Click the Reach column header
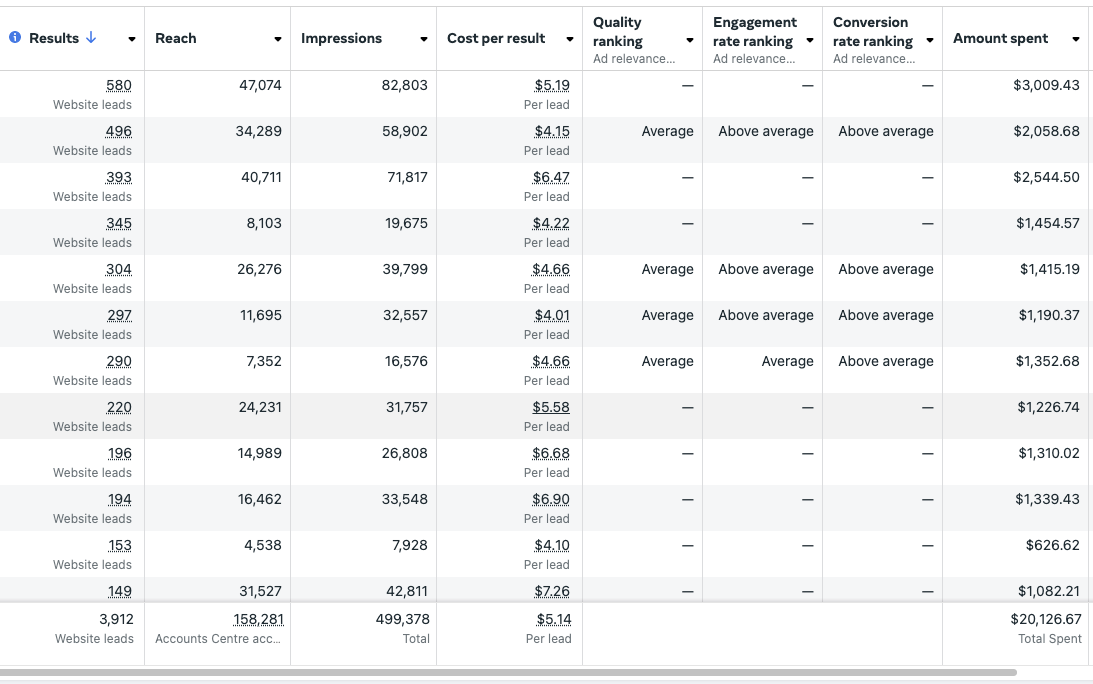This screenshot has height=684, width=1093. (x=176, y=38)
